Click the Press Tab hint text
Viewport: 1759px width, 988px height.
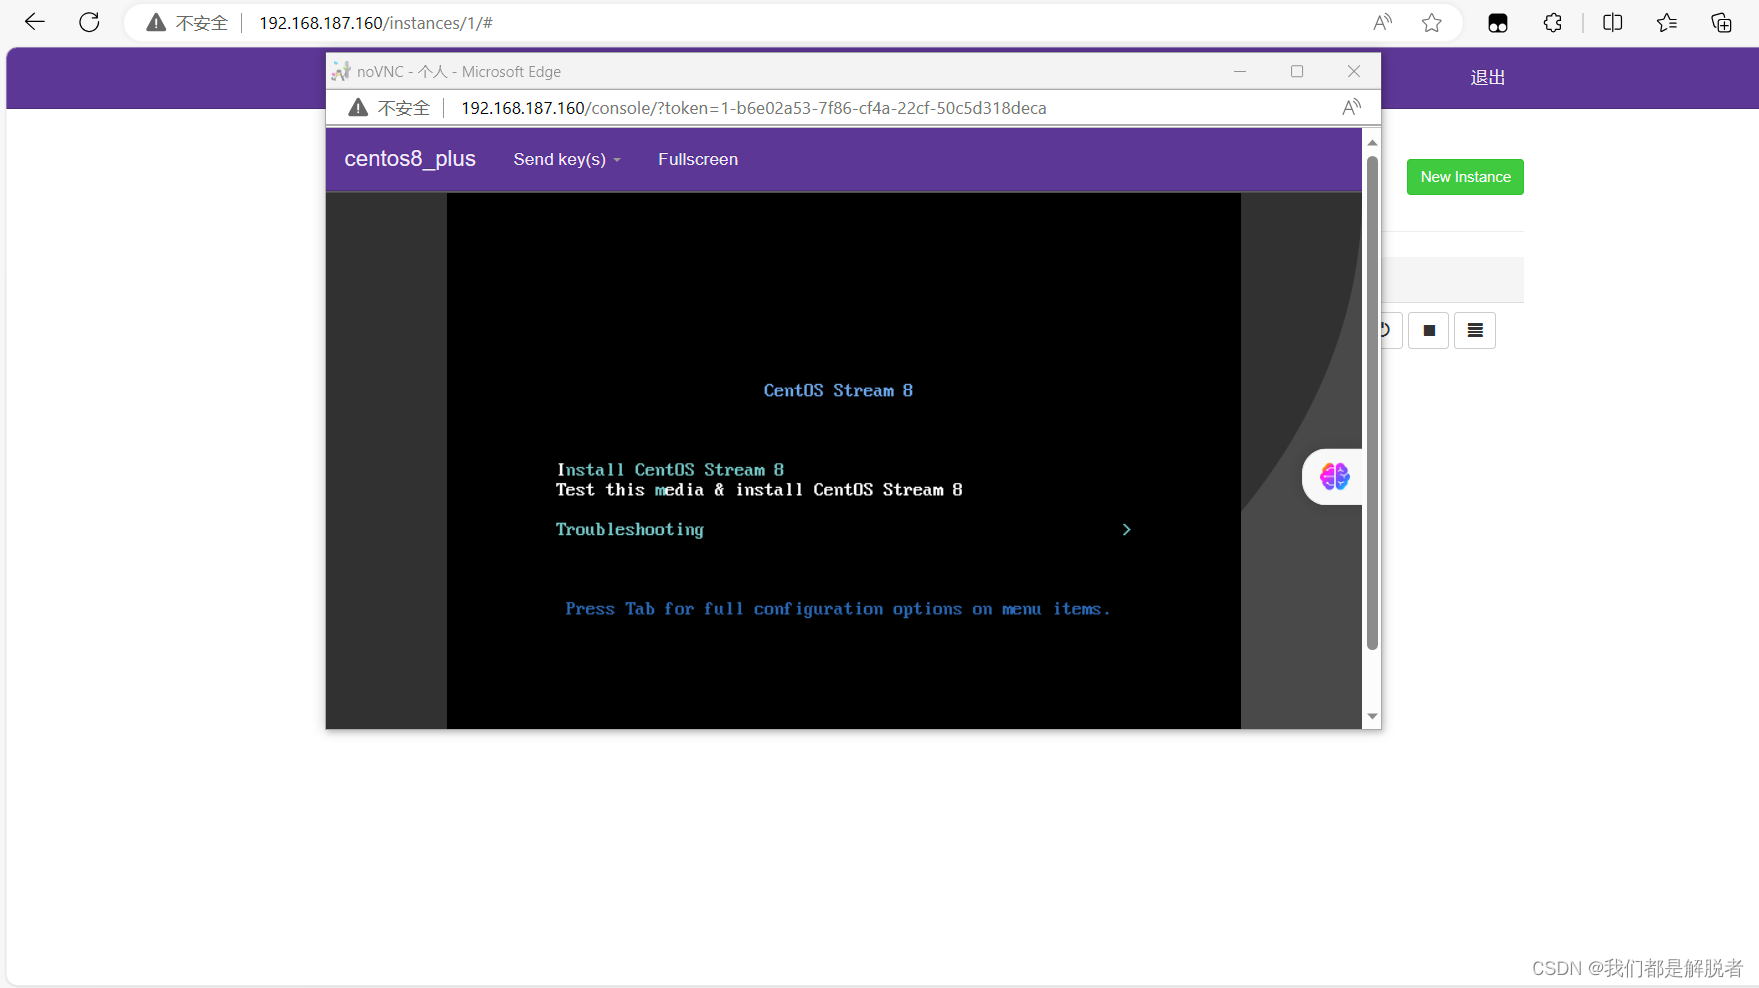pos(838,609)
